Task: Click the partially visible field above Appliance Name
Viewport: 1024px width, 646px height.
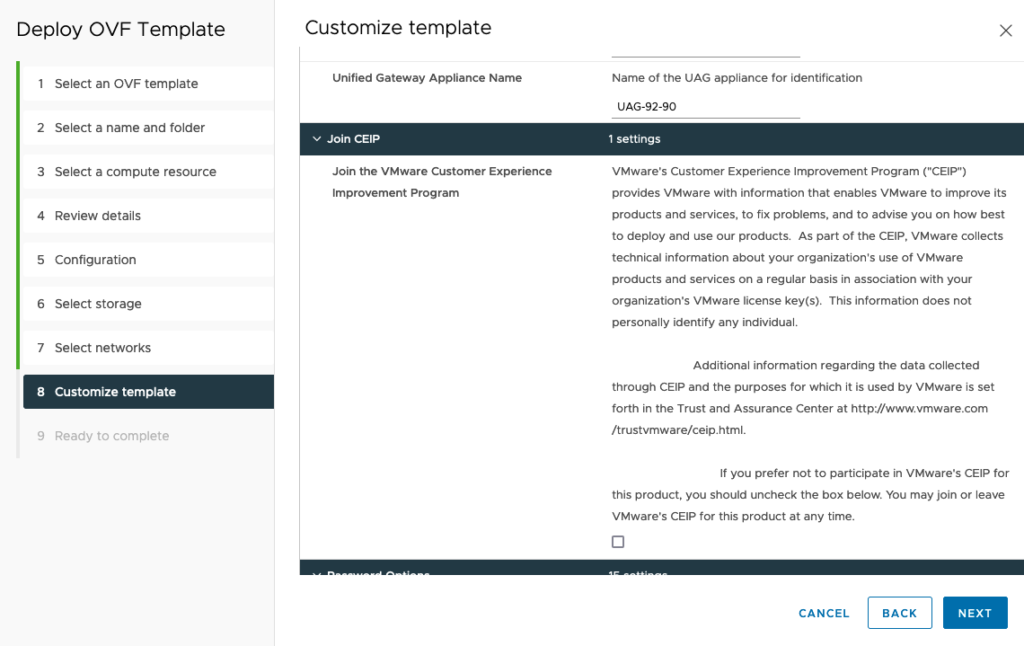Action: (705, 52)
